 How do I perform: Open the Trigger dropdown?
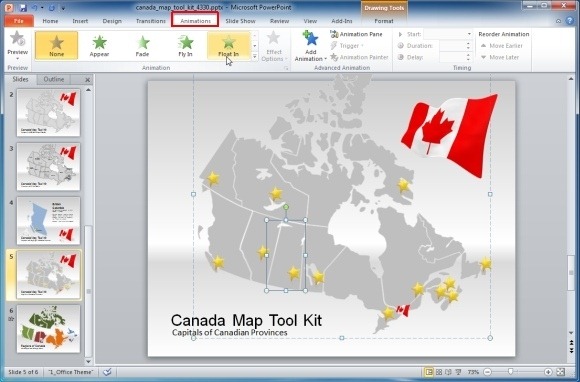click(x=347, y=45)
